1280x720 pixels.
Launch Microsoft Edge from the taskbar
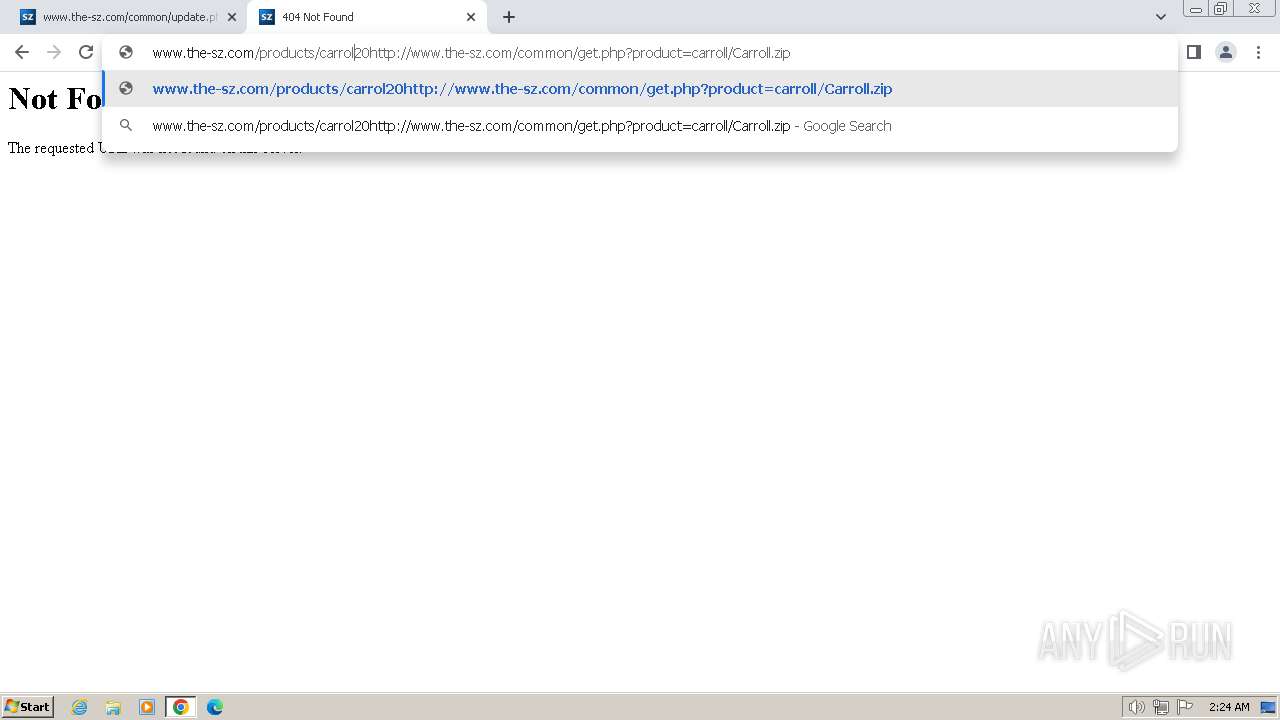coord(215,707)
